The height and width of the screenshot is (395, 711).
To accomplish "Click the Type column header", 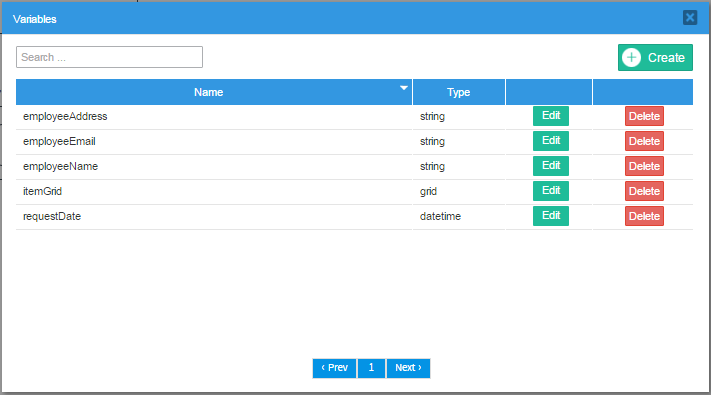I will click(459, 92).
